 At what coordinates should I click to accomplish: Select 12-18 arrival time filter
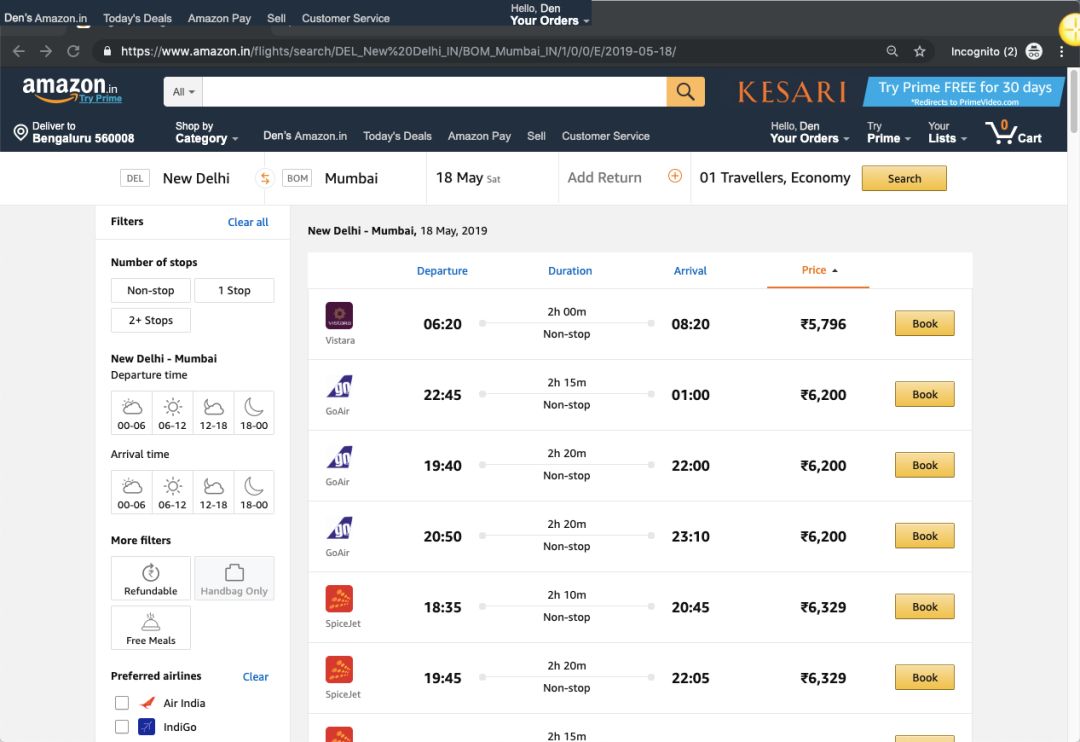click(x=214, y=493)
